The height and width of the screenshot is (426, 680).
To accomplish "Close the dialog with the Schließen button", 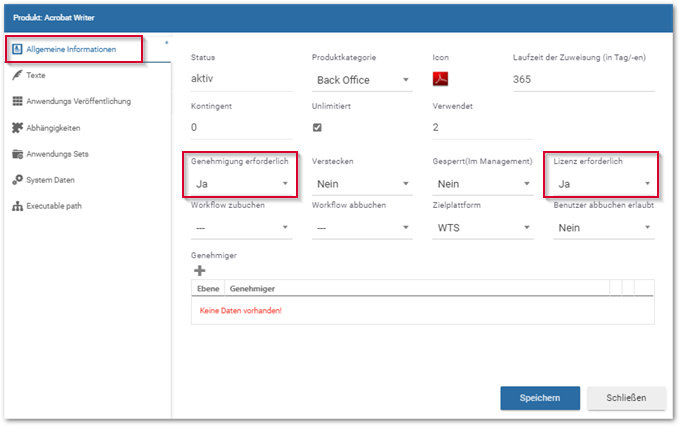I will point(626,398).
